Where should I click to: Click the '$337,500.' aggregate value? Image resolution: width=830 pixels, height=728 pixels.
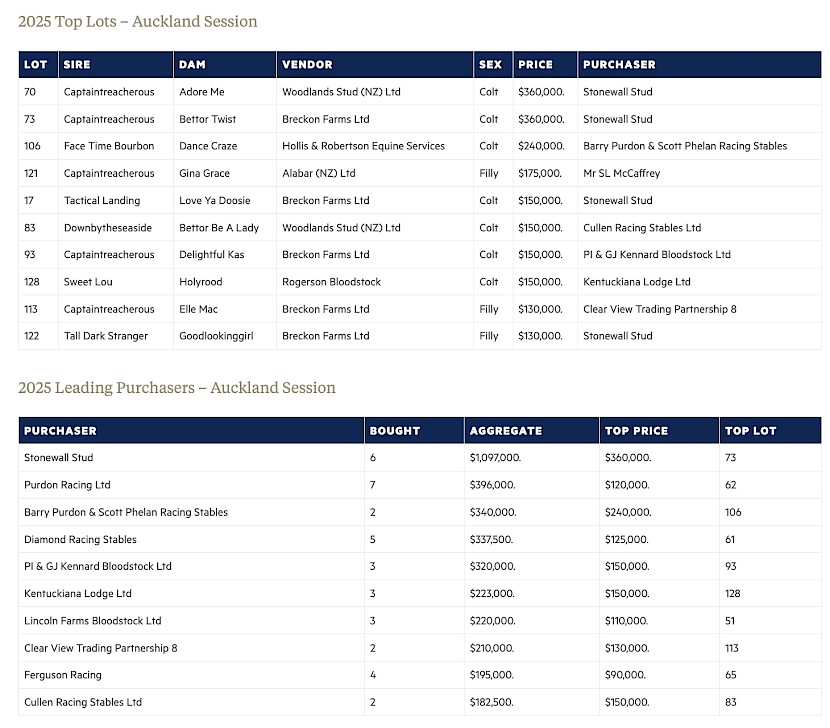491,540
